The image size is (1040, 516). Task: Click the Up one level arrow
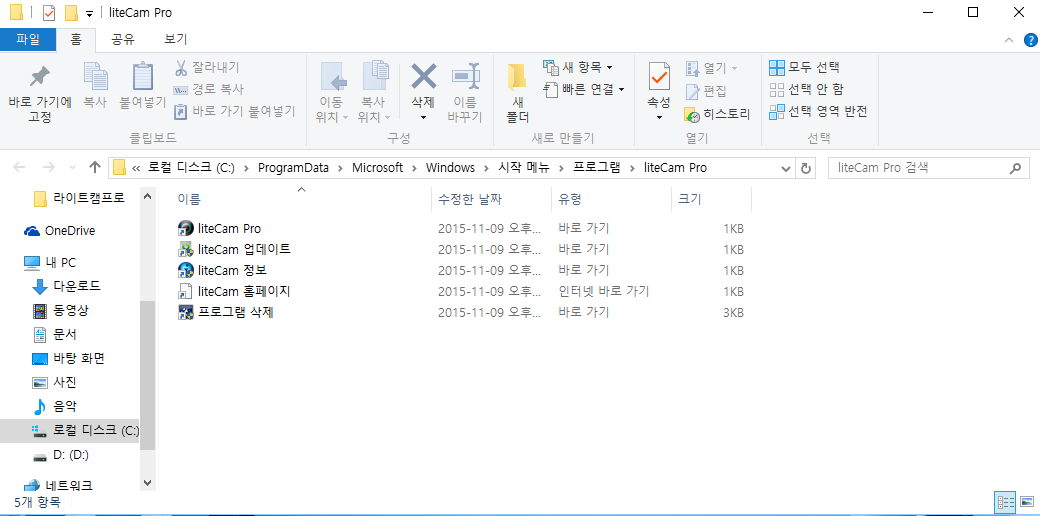(95, 168)
